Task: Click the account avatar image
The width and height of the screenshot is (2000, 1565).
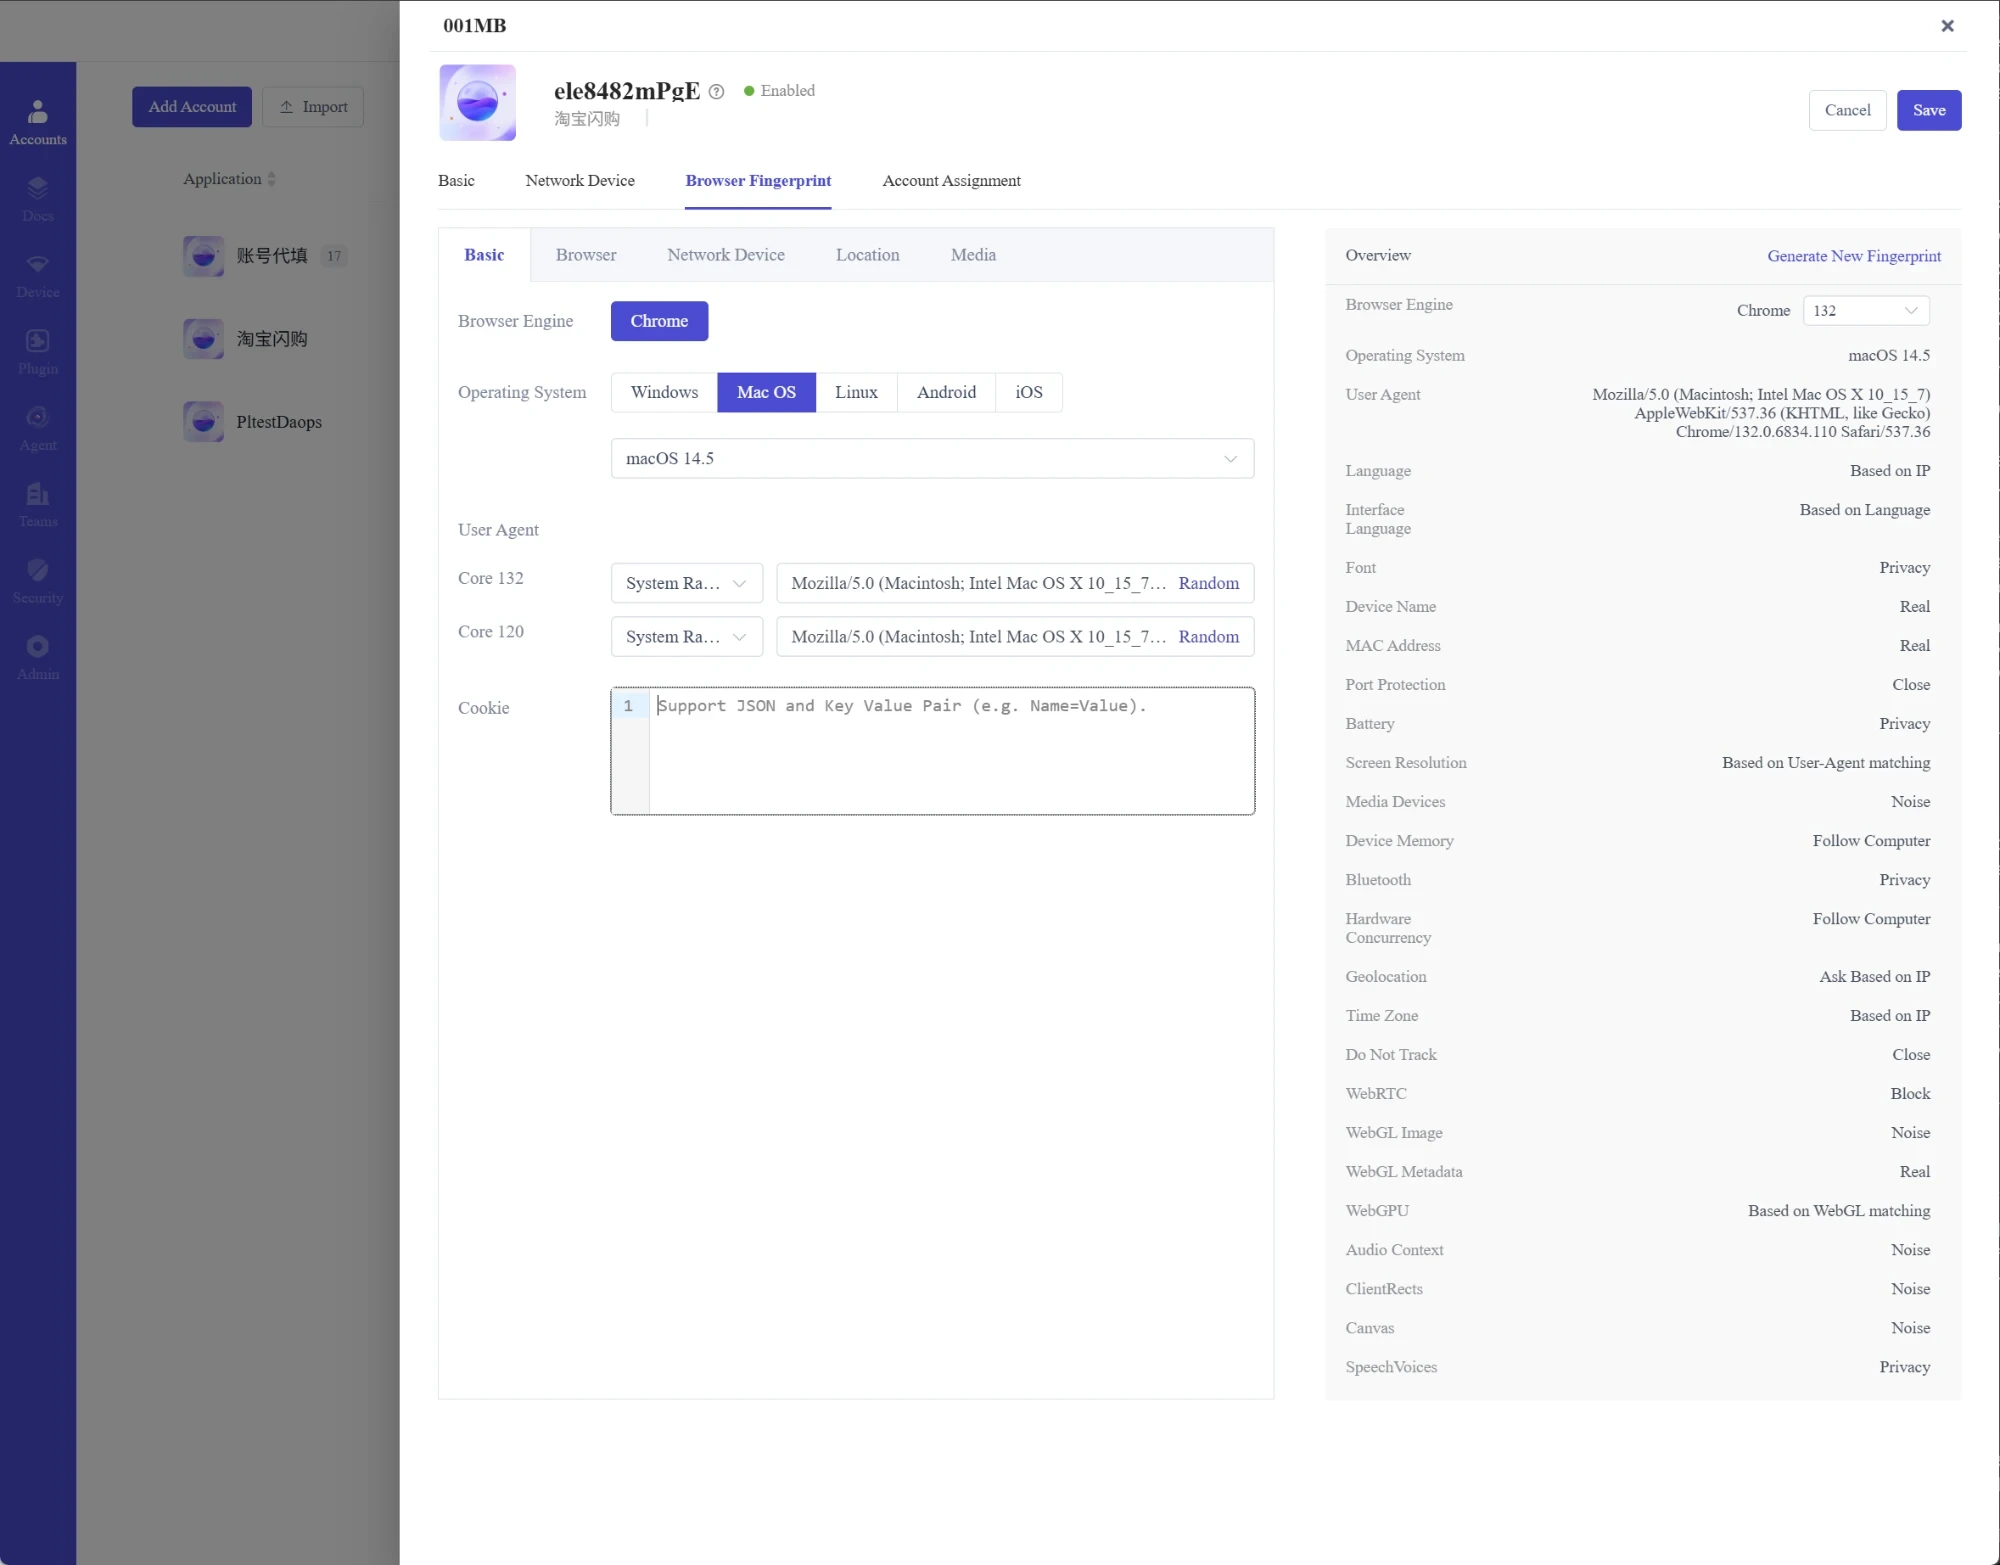Action: (478, 103)
